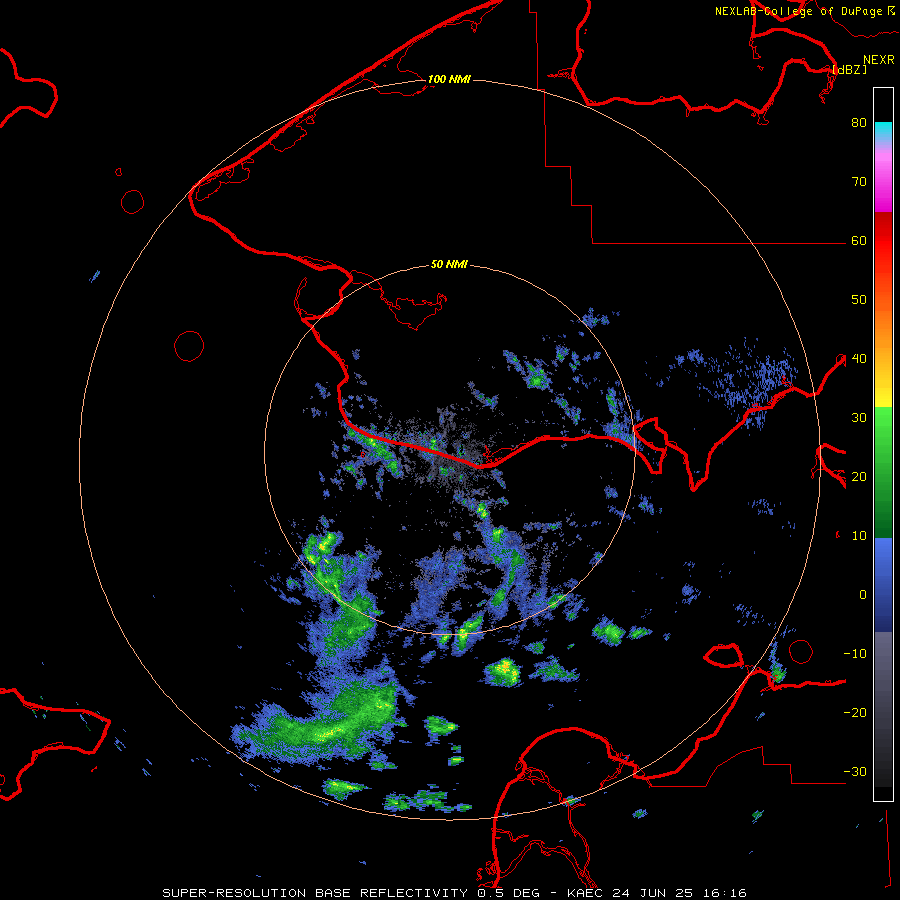Click the 50 value on the dBZ scale

click(859, 300)
